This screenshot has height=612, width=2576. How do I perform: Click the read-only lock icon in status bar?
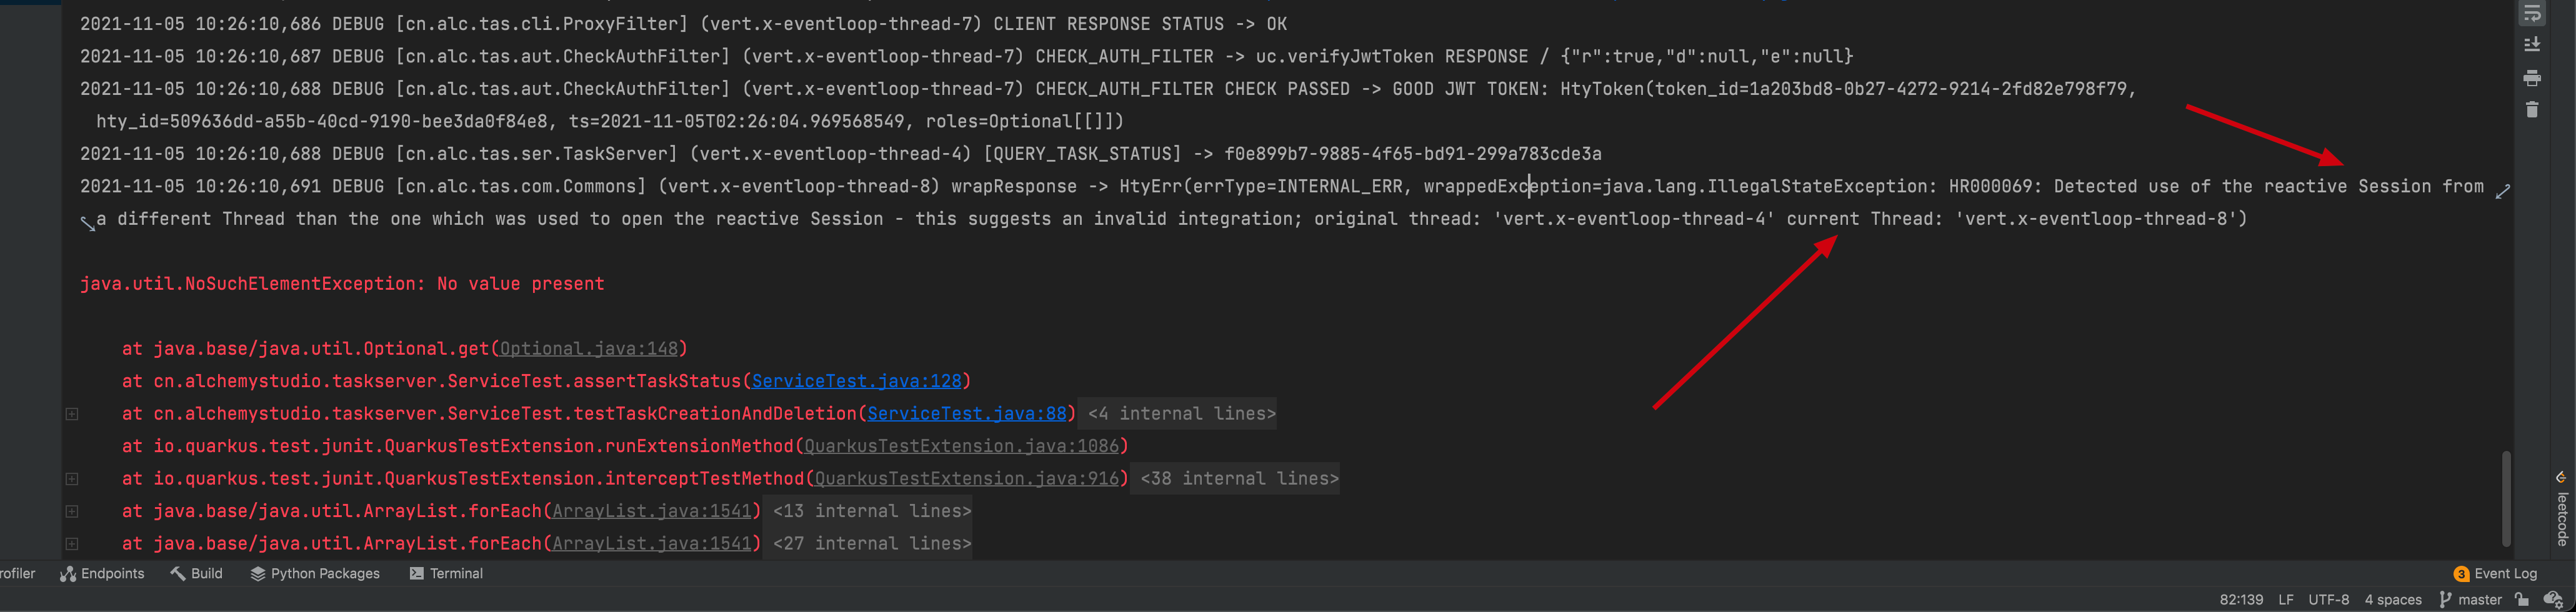pyautogui.click(x=2522, y=600)
